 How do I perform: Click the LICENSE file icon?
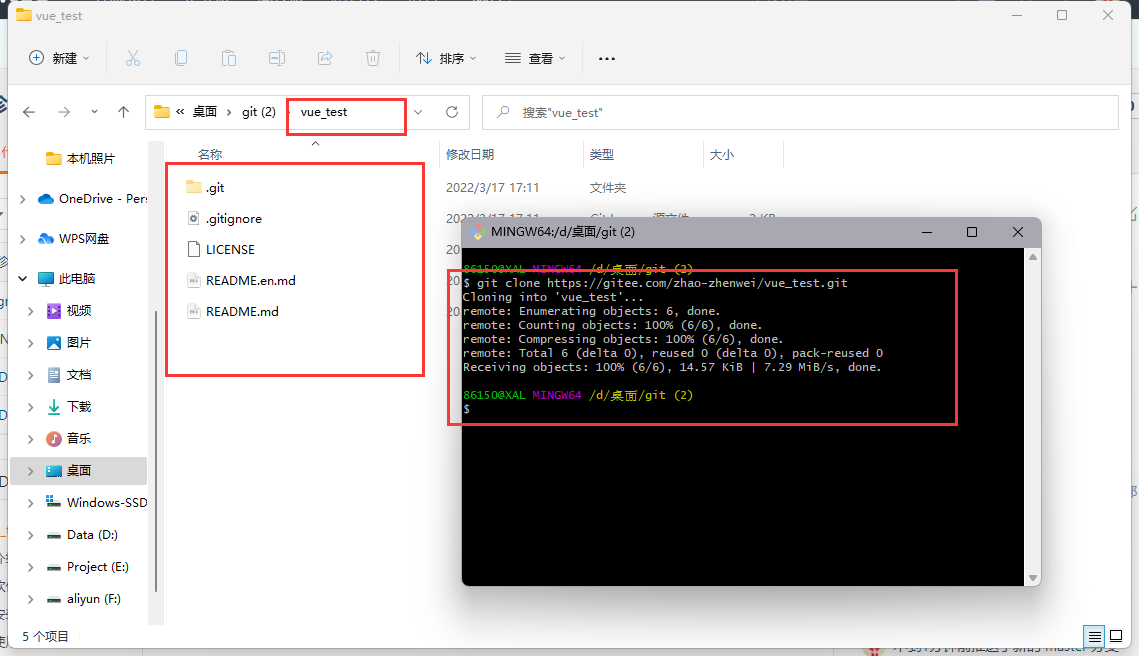point(193,249)
